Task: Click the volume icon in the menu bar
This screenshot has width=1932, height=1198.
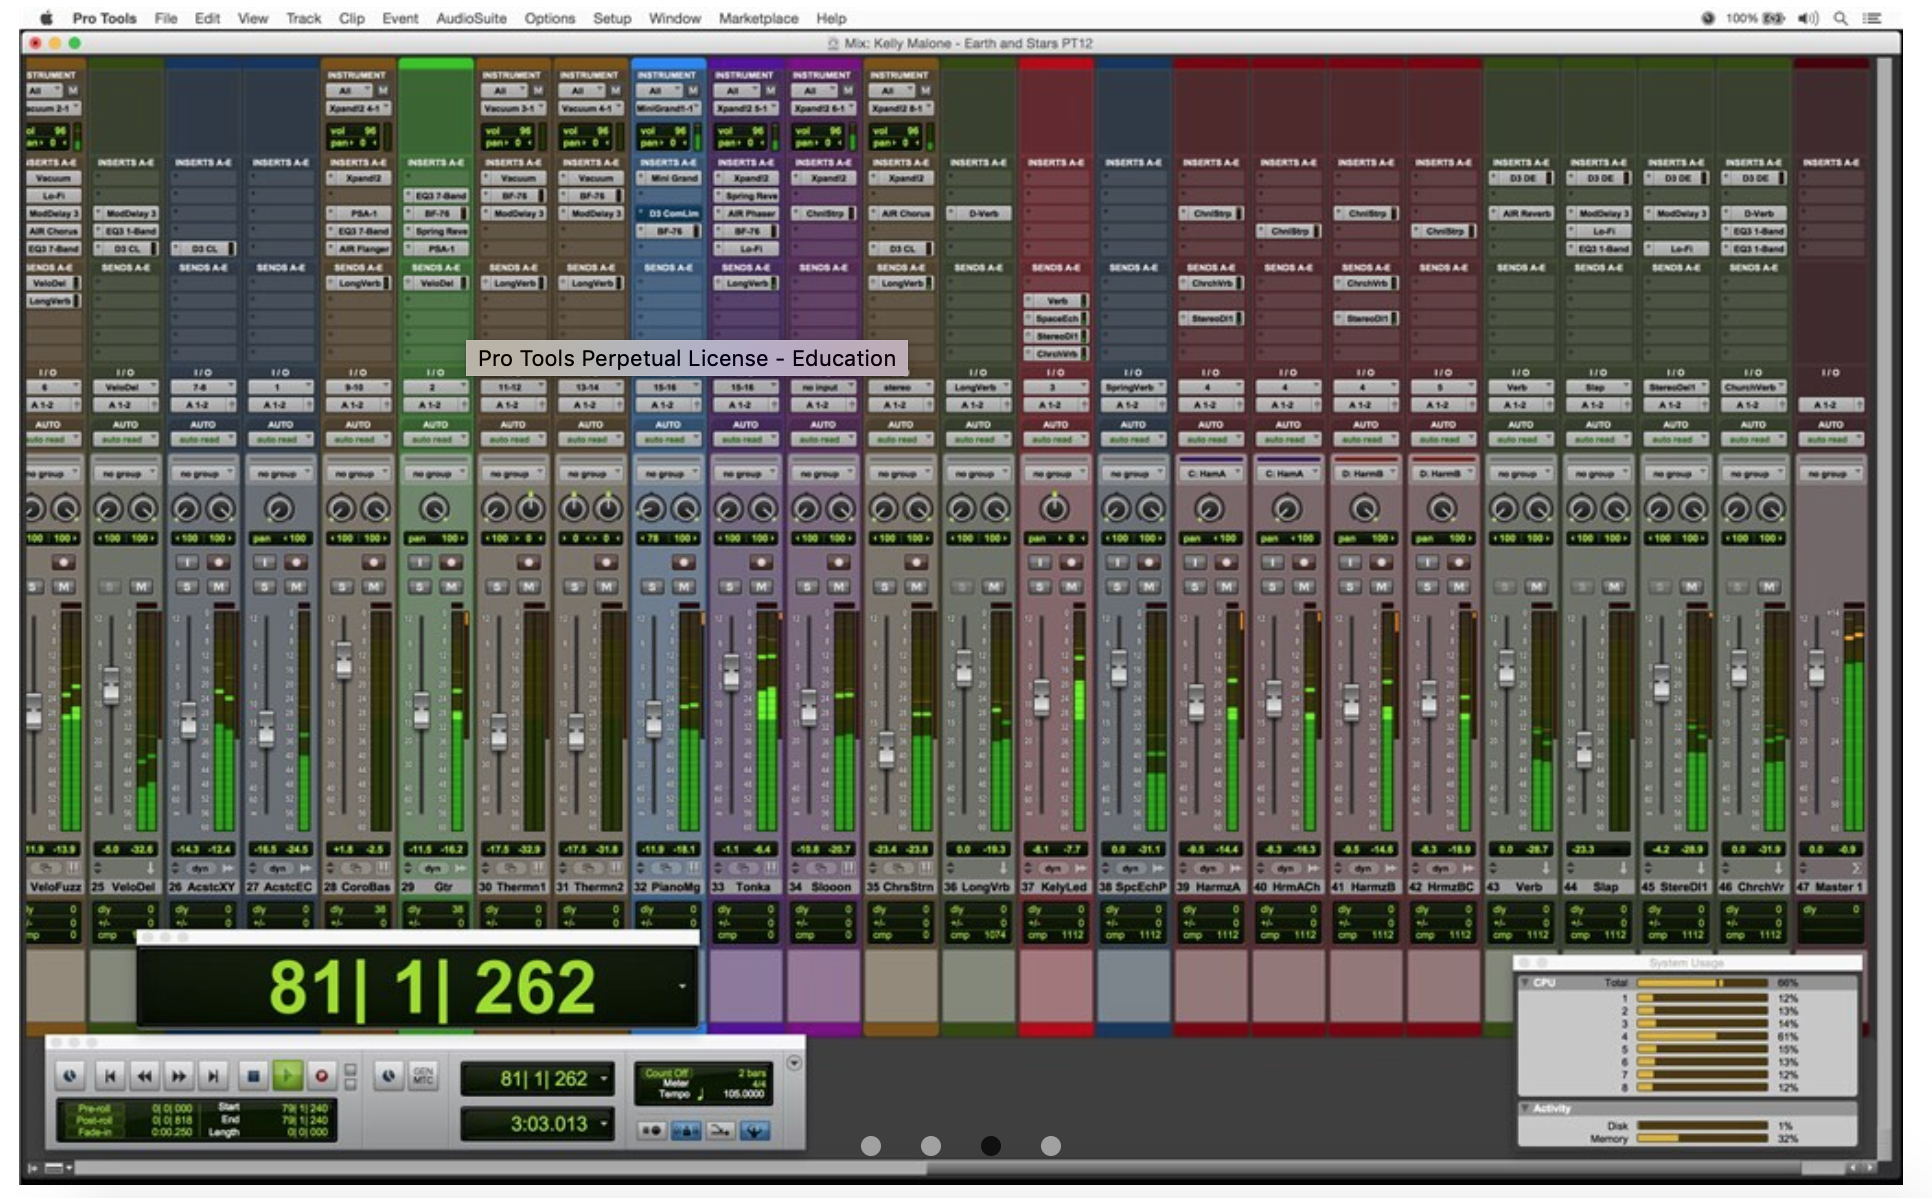Action: coord(1808,18)
